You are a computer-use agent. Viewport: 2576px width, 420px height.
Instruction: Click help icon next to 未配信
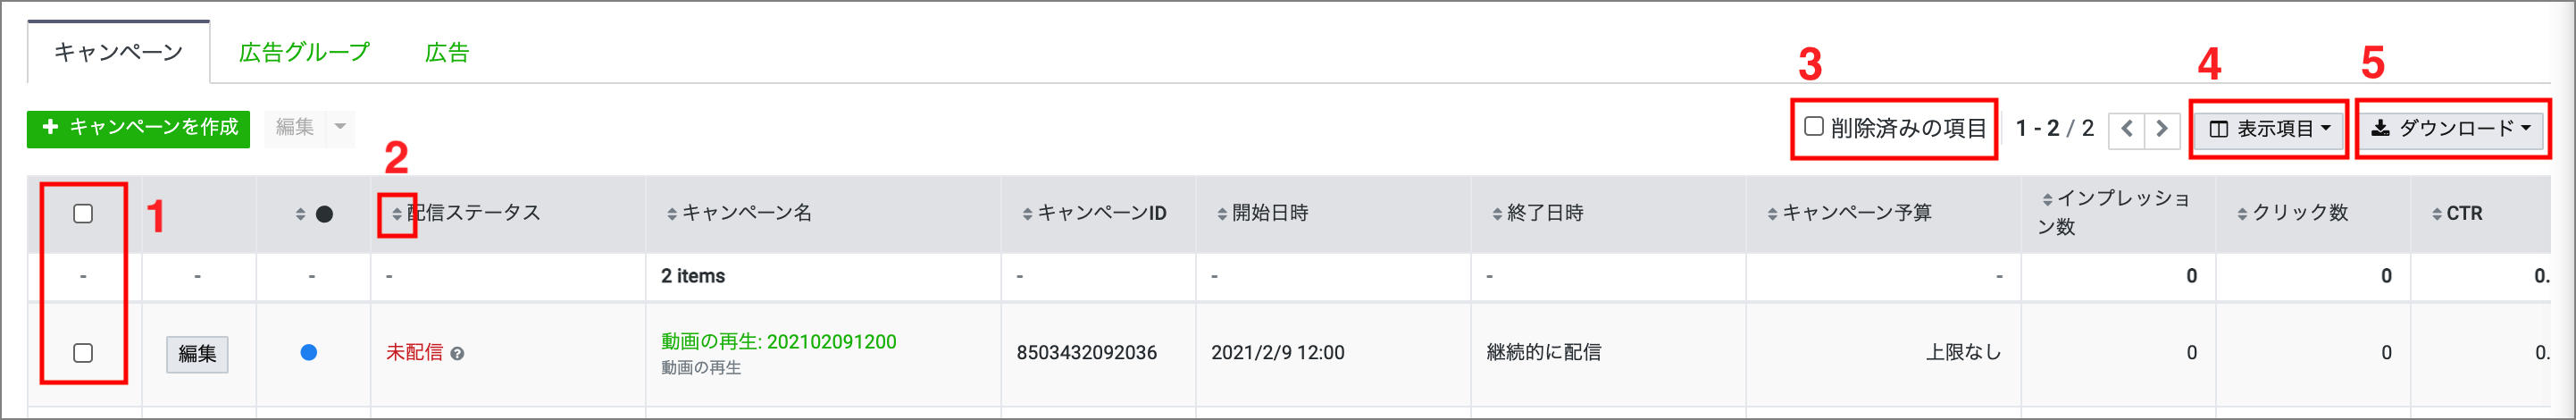pos(457,354)
